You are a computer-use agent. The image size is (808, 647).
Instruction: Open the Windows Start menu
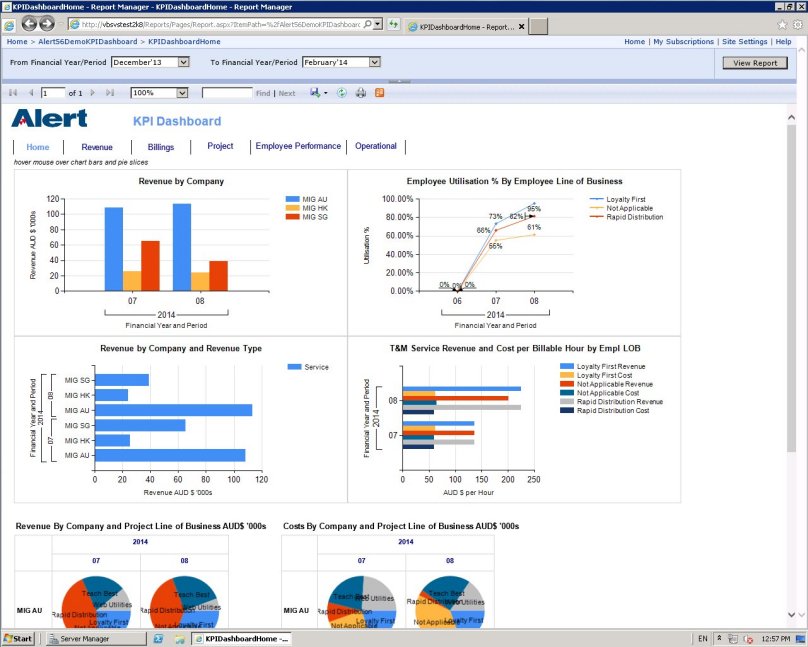tap(18, 639)
